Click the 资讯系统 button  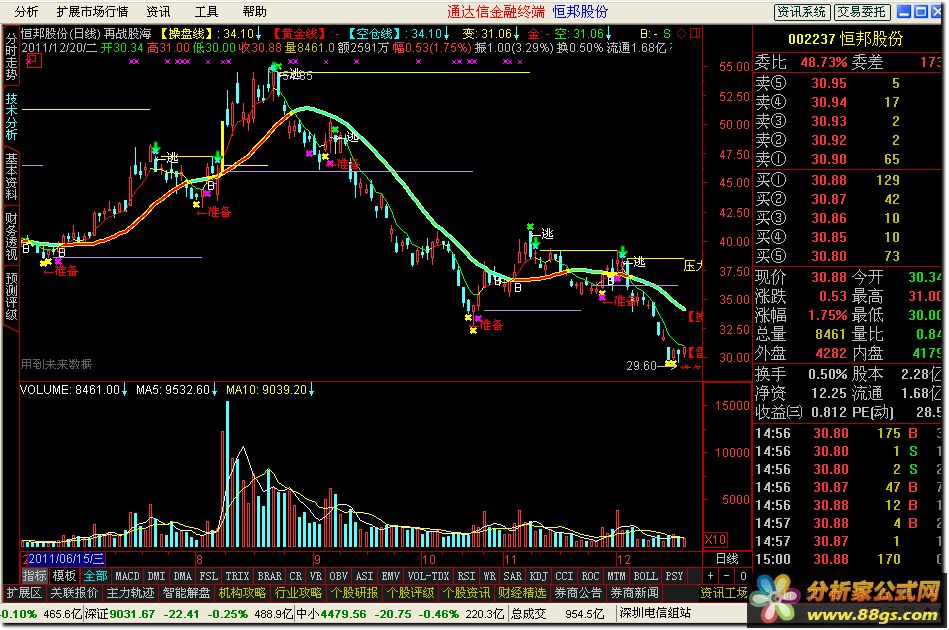click(x=802, y=12)
